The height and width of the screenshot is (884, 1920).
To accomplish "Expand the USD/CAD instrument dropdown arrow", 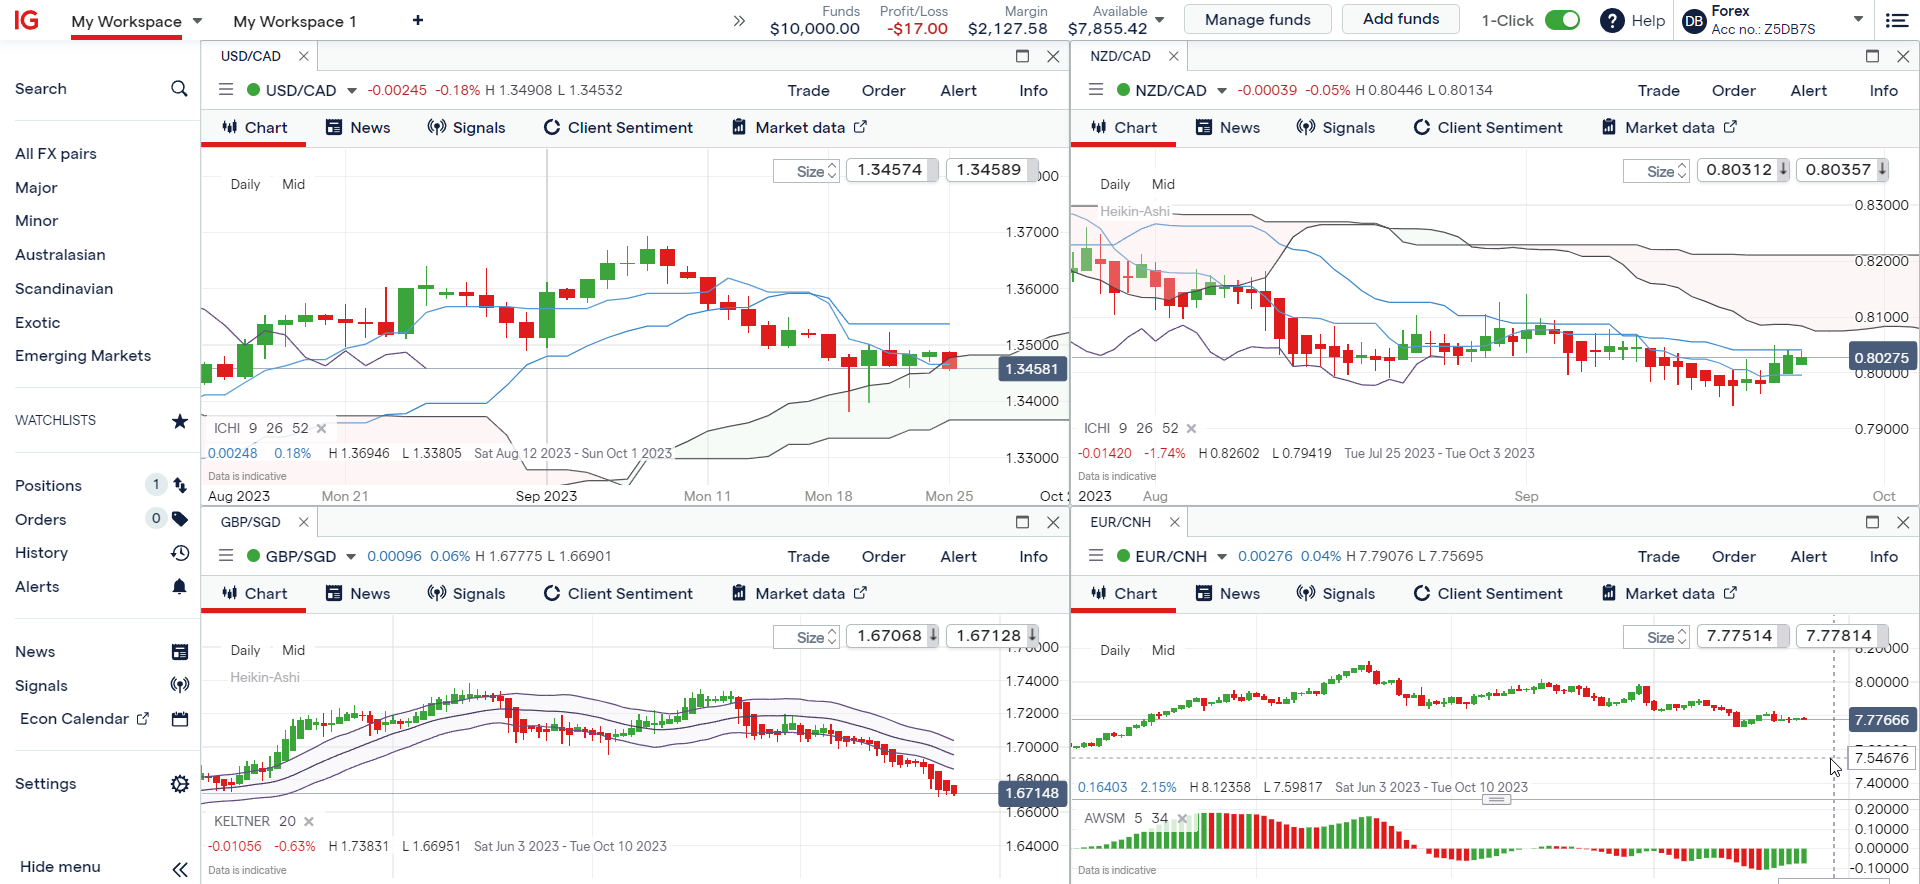I will (x=352, y=91).
